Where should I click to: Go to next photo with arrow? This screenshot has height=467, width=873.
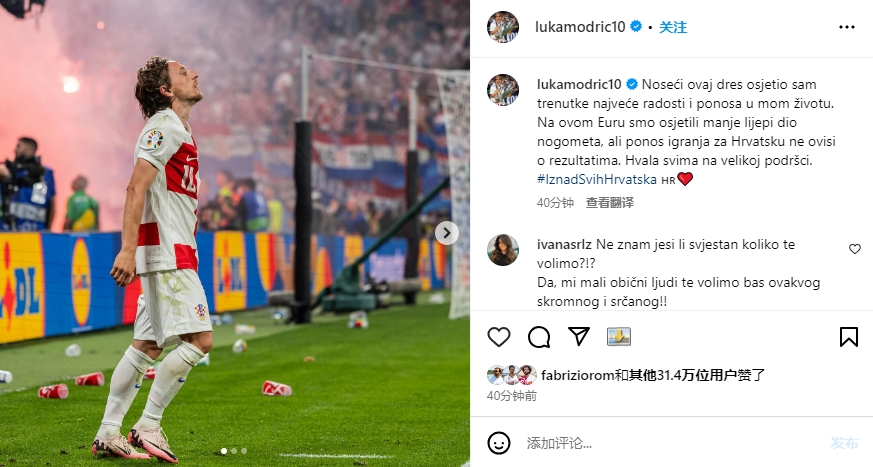pos(447,233)
